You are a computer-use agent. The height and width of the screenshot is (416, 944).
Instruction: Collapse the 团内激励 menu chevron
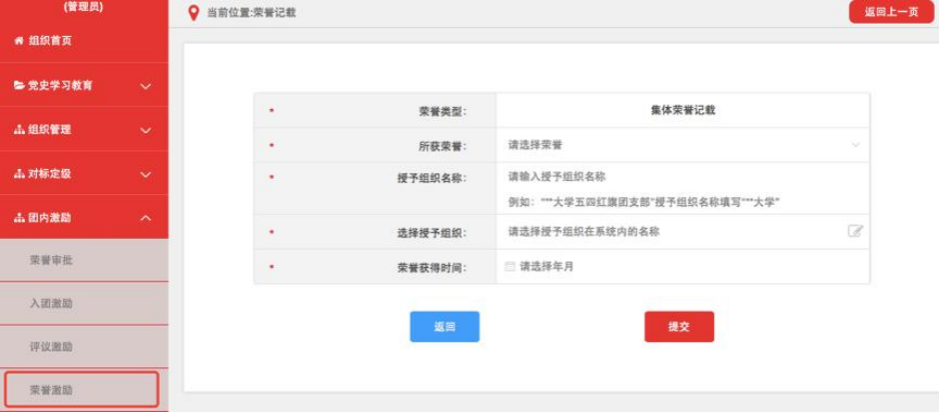[x=146, y=218]
